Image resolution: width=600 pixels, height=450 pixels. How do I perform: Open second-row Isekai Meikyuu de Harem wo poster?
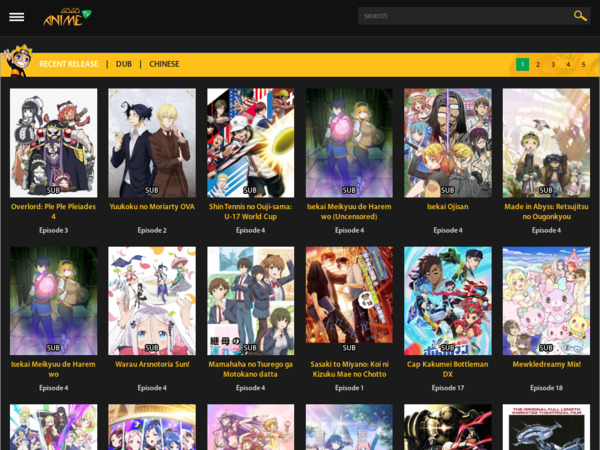[54, 300]
